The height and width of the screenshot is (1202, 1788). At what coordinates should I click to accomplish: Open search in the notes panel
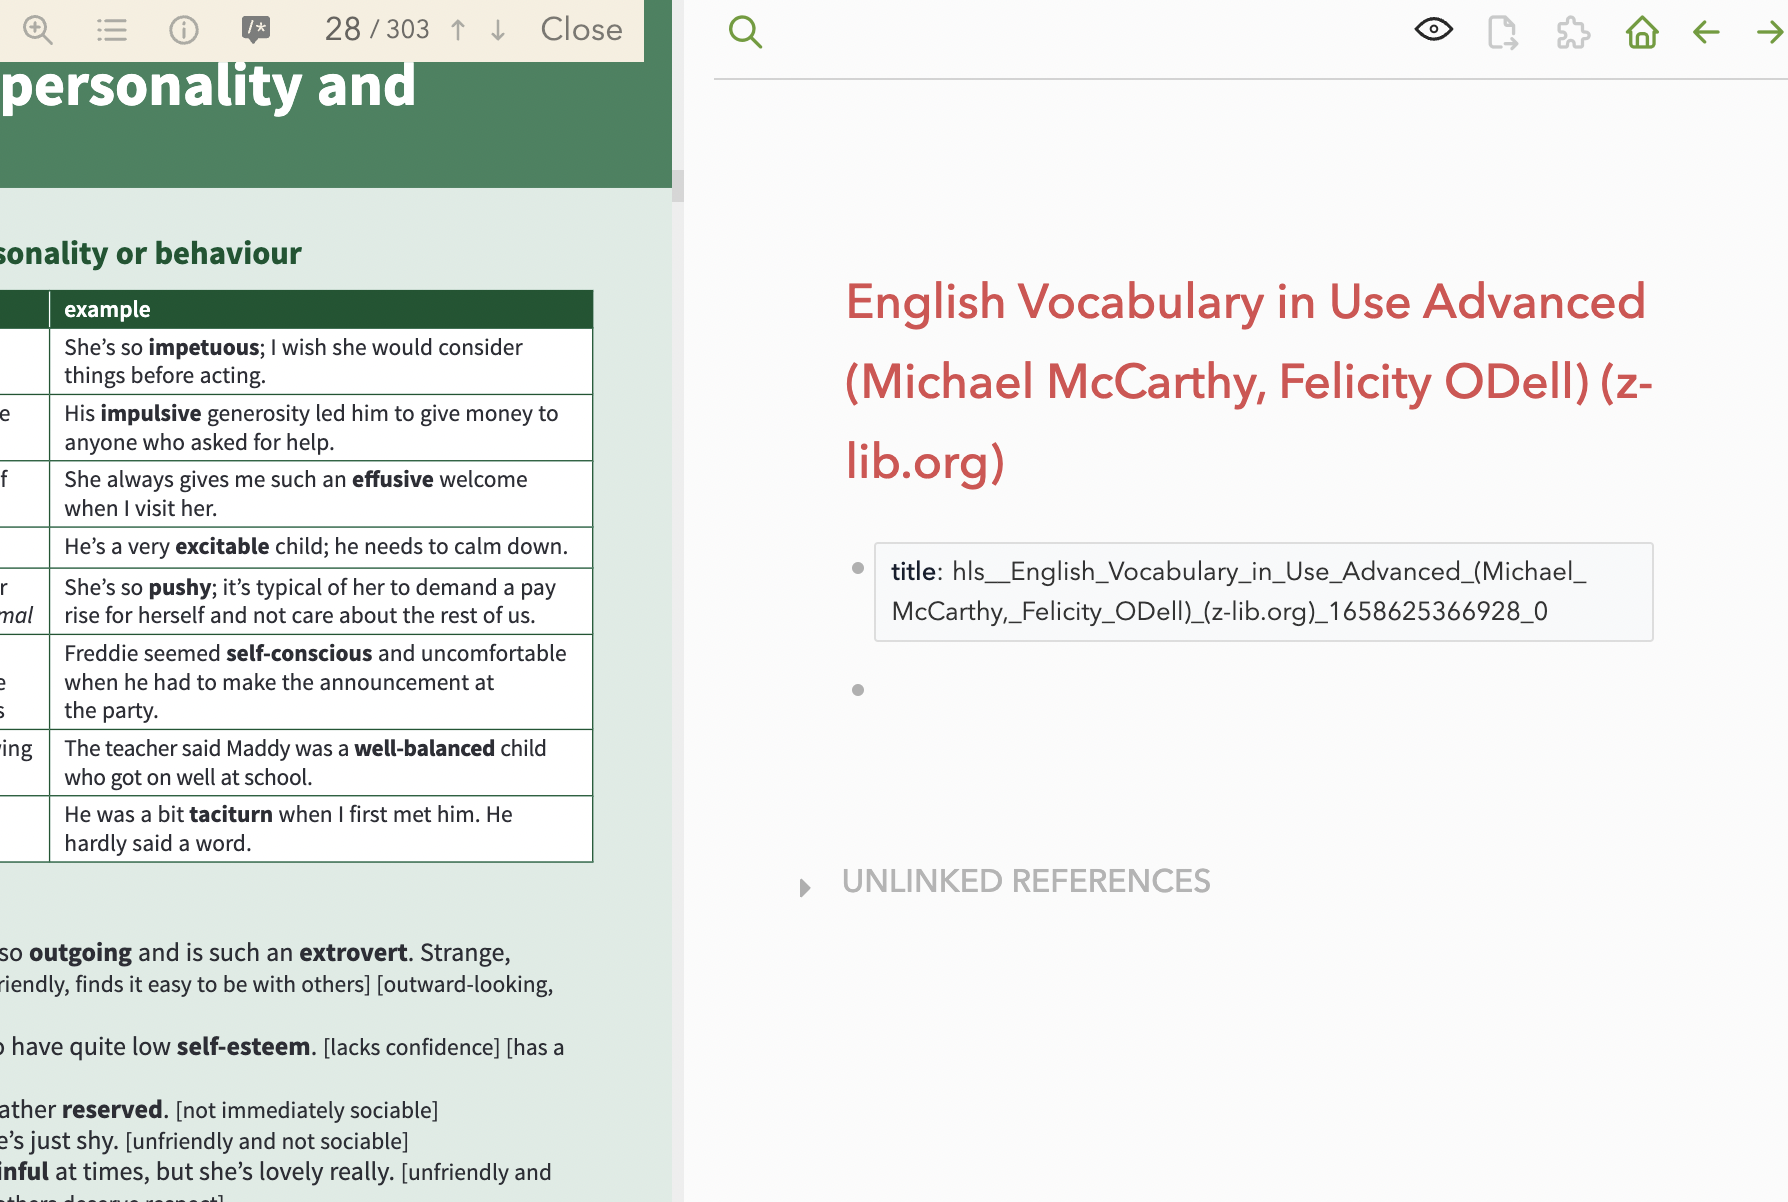point(745,31)
